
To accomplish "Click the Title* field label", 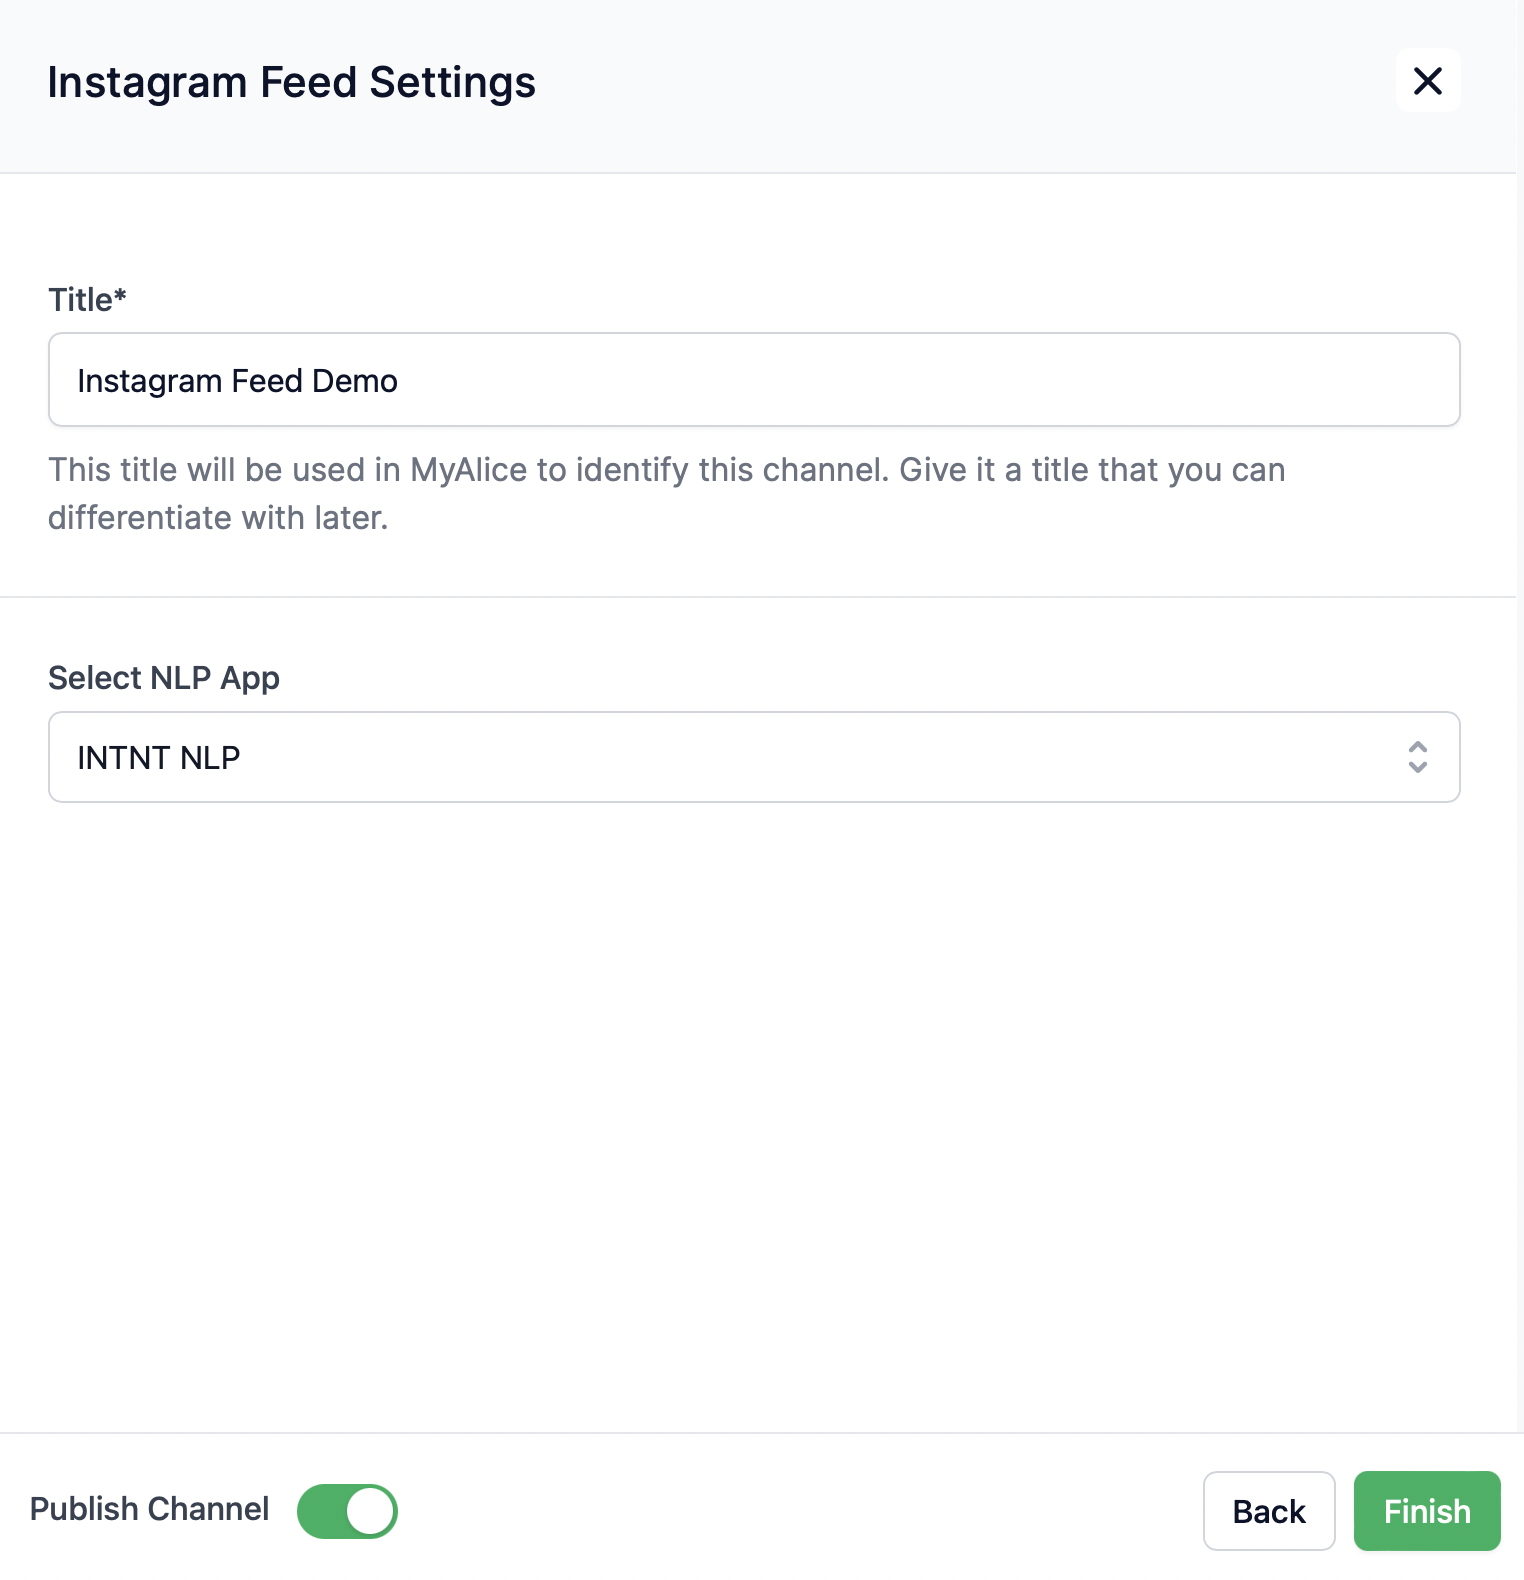I will point(87,300).
